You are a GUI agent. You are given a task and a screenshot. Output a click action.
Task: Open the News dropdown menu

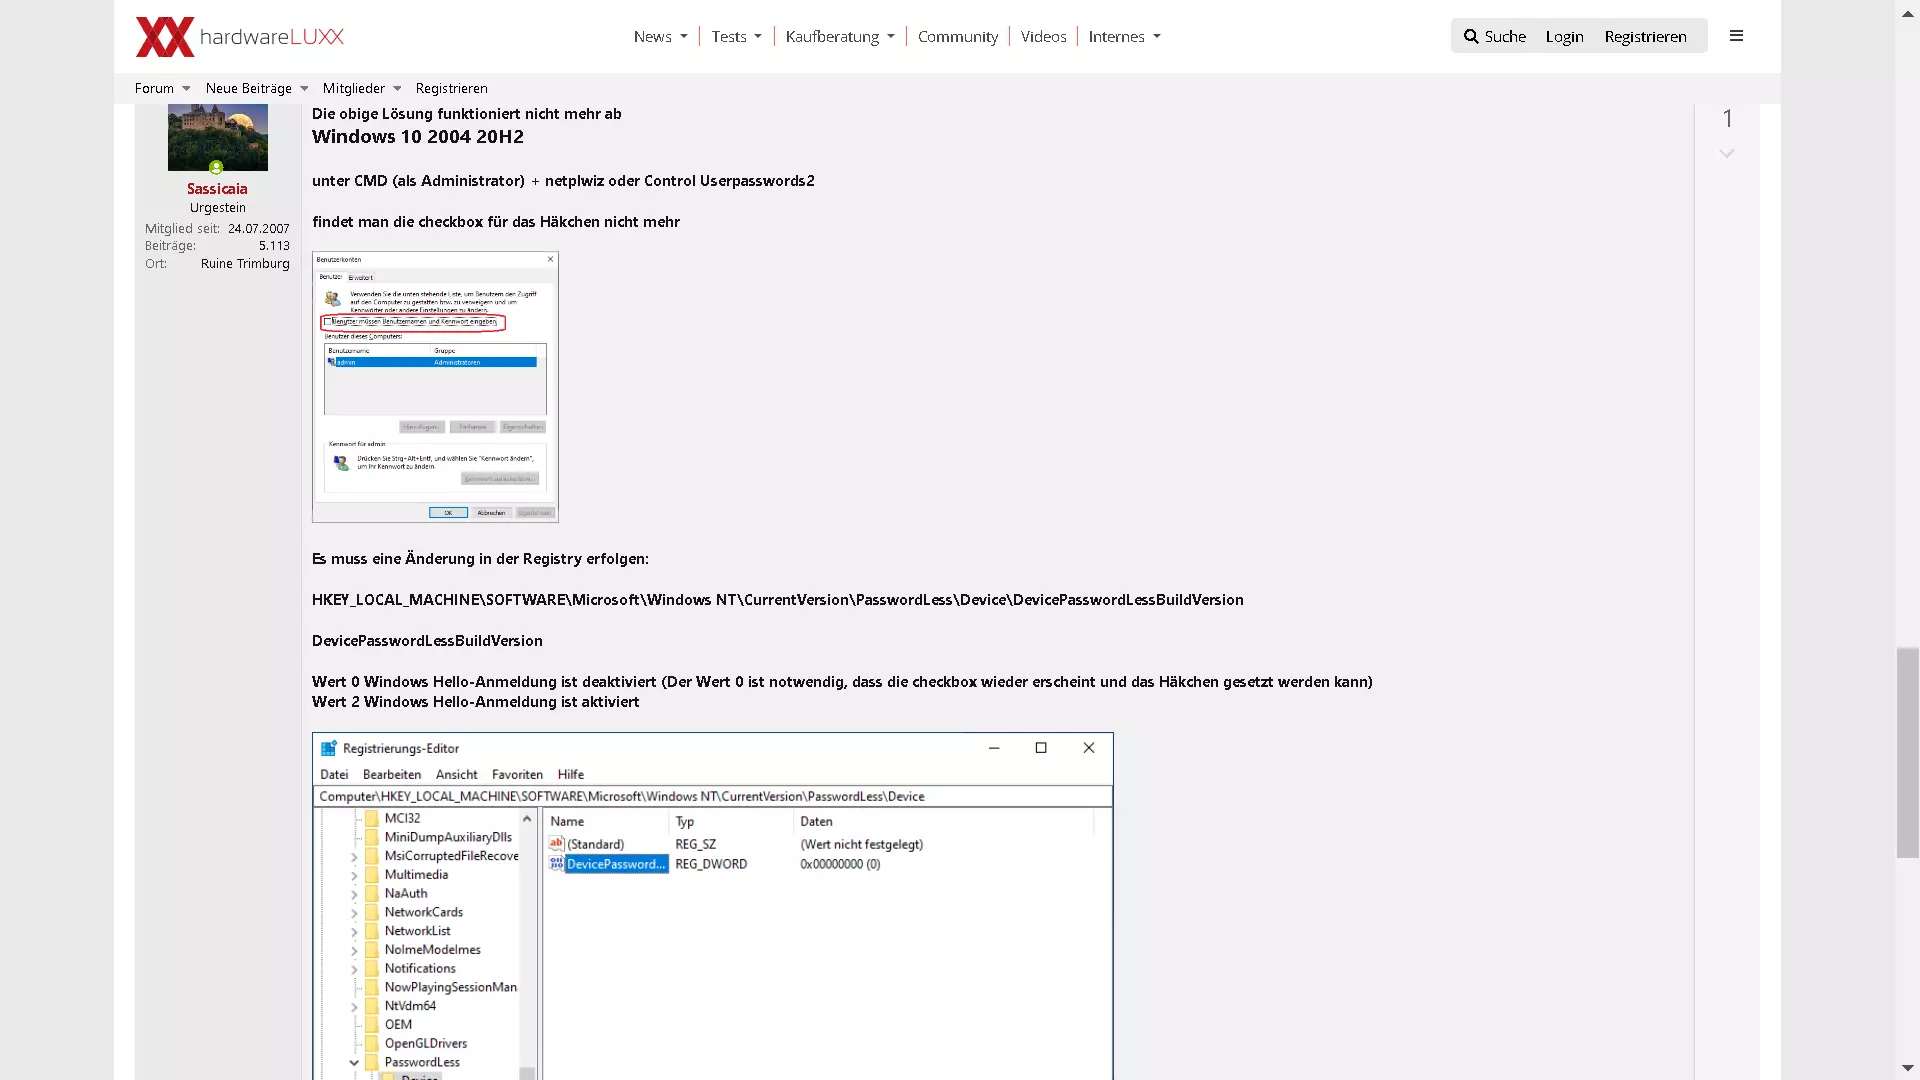pyautogui.click(x=660, y=37)
